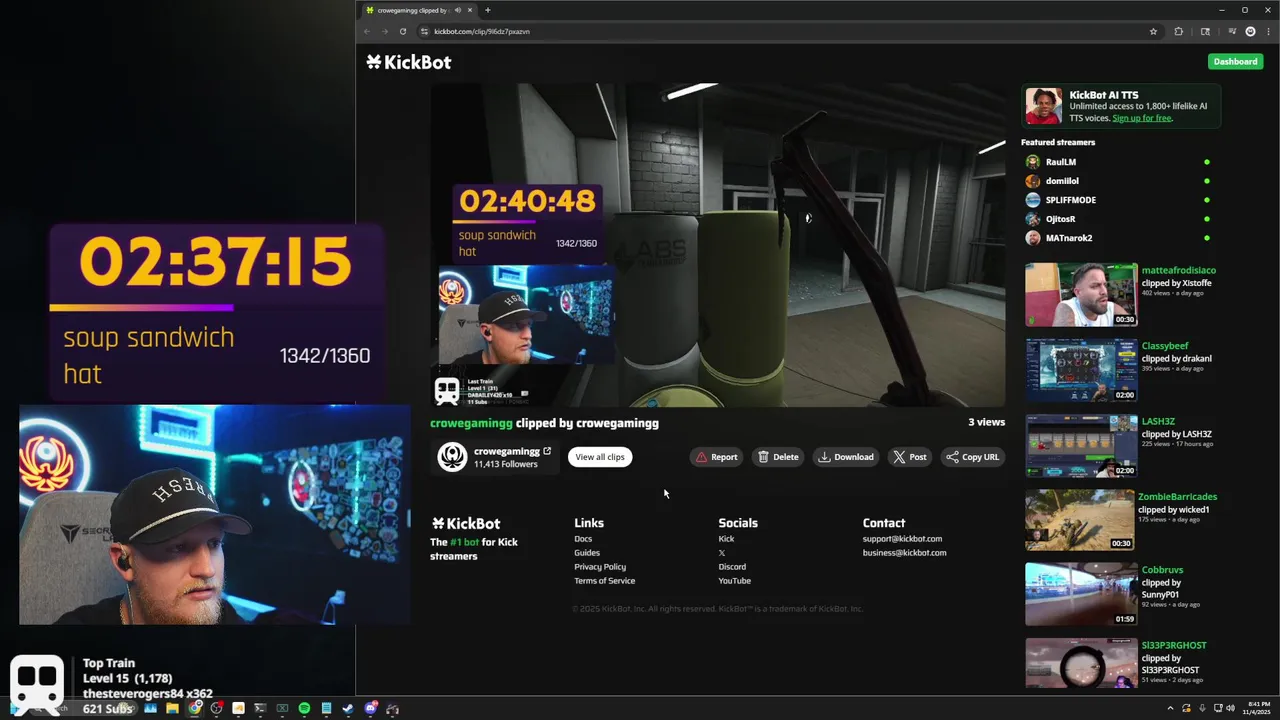The width and height of the screenshot is (1280, 720).
Task: Click support@kickbot.com email link
Action: [x=902, y=539]
